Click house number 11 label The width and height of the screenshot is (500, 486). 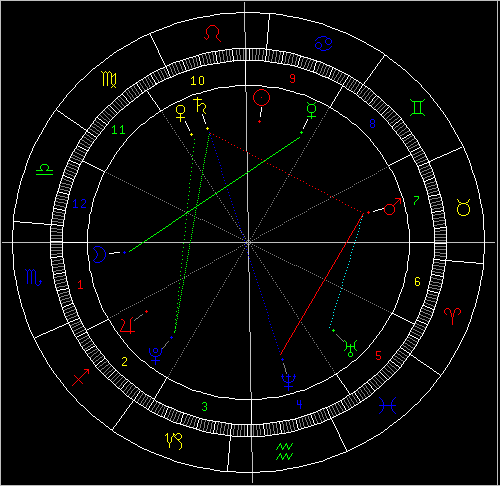click(x=118, y=130)
